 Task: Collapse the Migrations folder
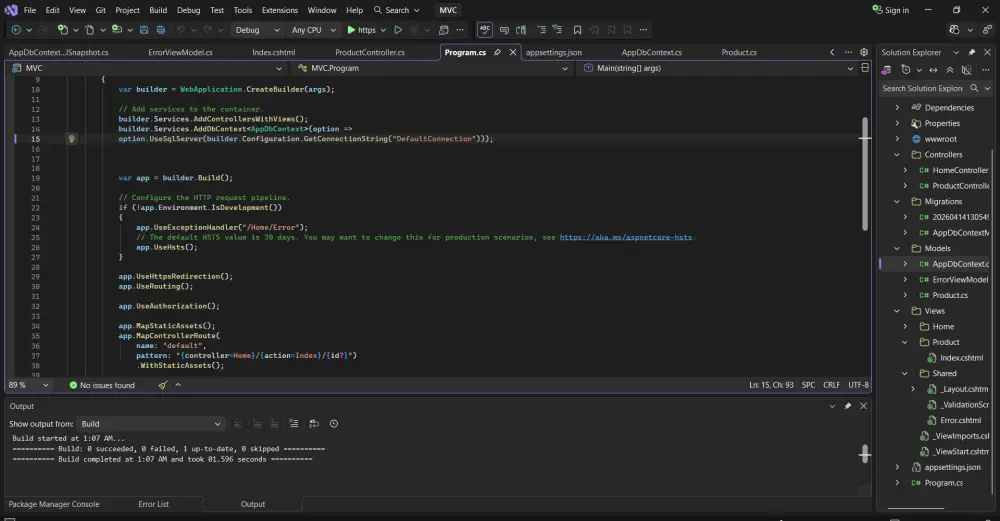[897, 202]
